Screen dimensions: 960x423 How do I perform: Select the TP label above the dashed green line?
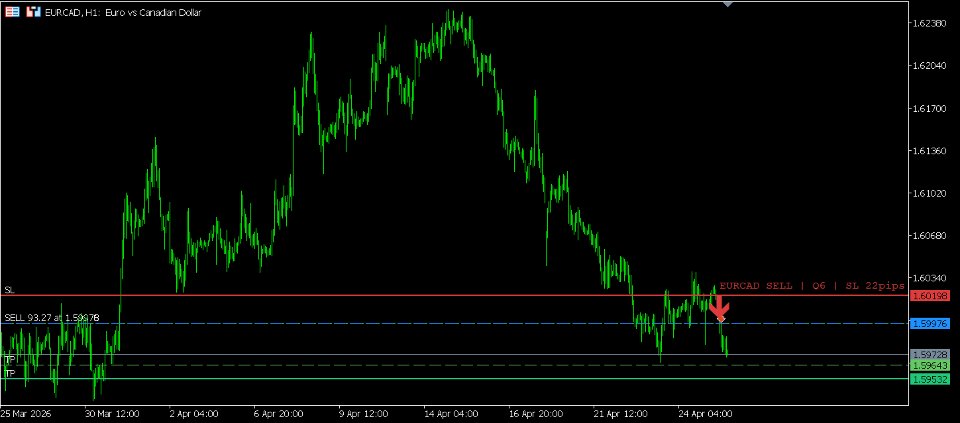(9, 359)
